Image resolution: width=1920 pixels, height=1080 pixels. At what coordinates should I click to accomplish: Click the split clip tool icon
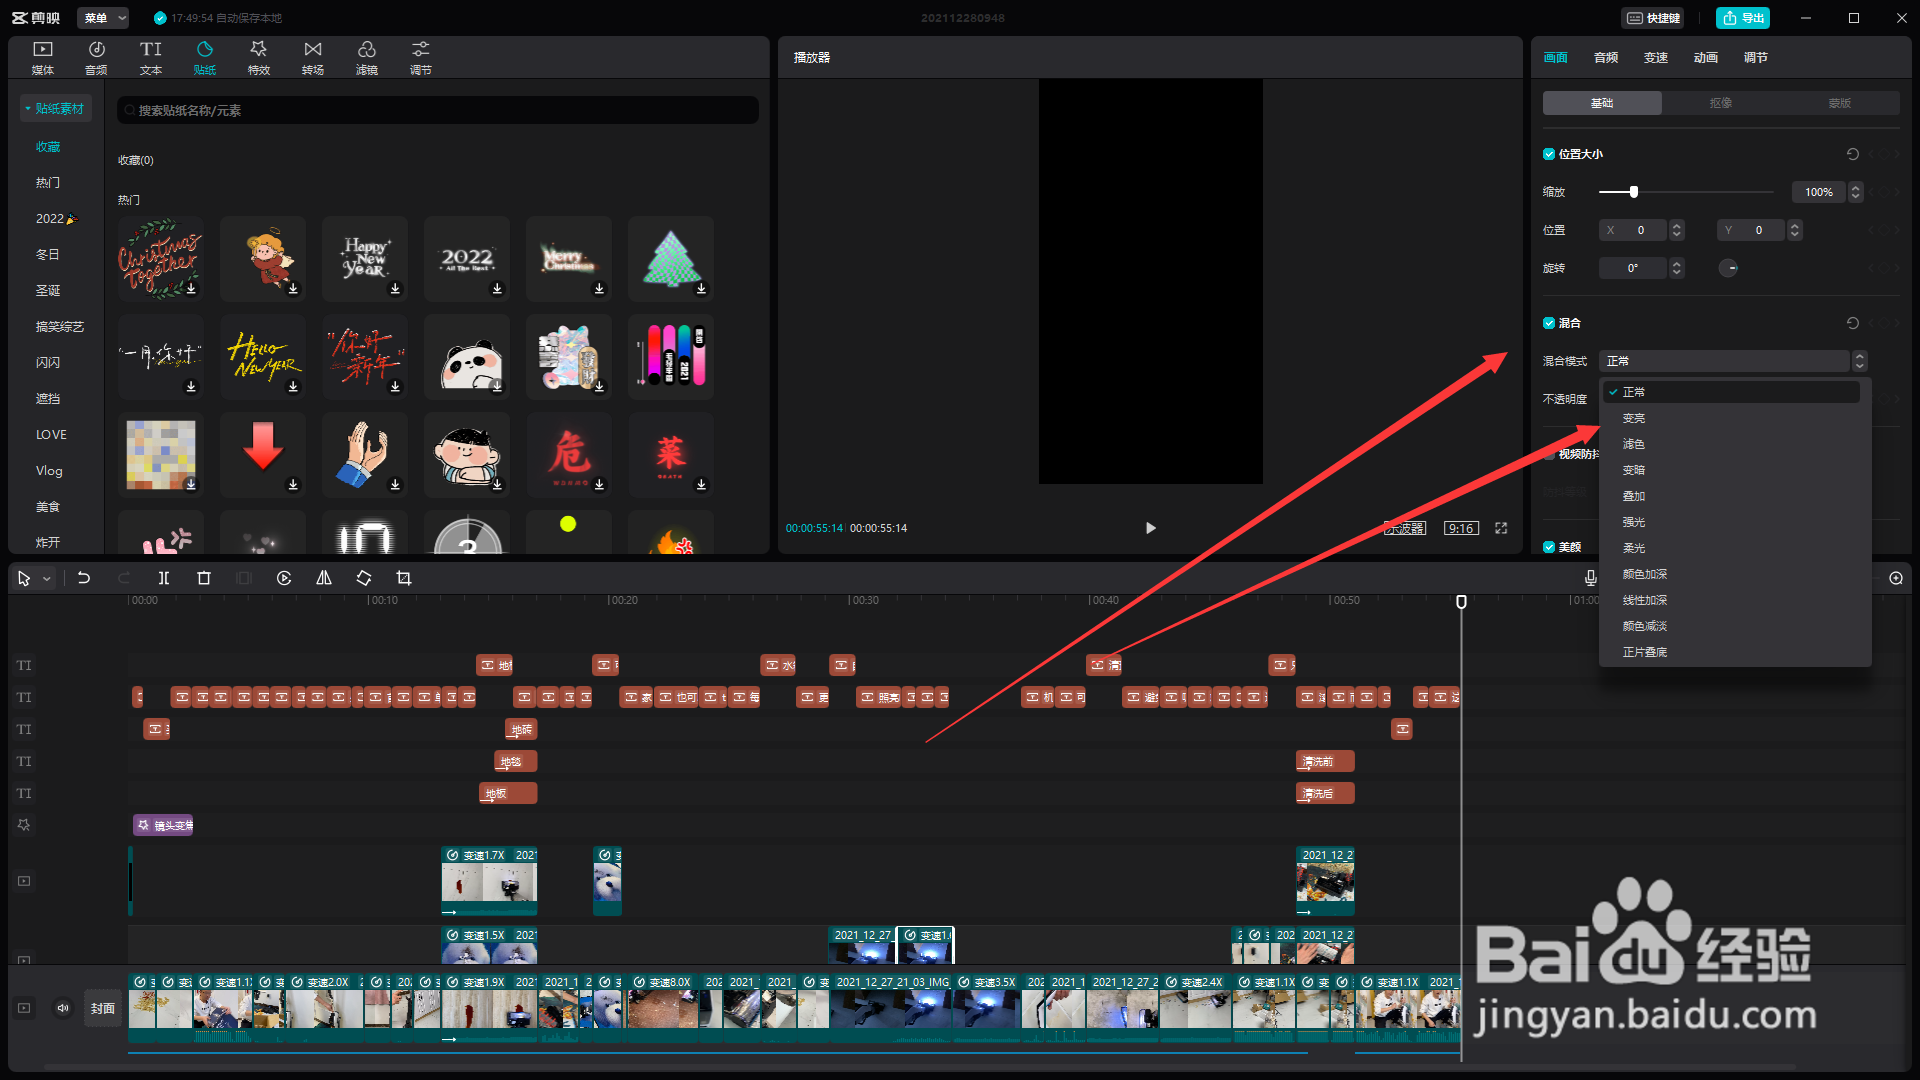point(164,578)
